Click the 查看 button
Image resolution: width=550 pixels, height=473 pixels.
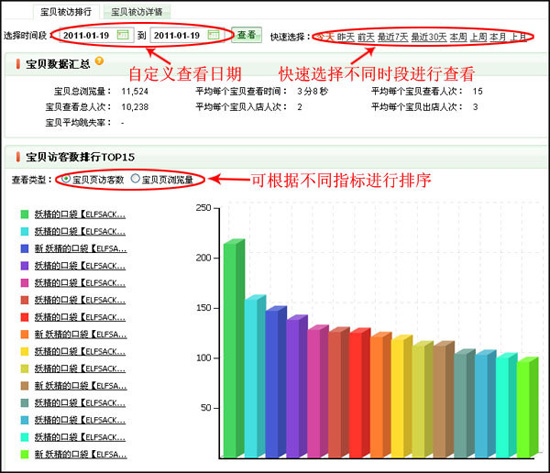coord(246,35)
